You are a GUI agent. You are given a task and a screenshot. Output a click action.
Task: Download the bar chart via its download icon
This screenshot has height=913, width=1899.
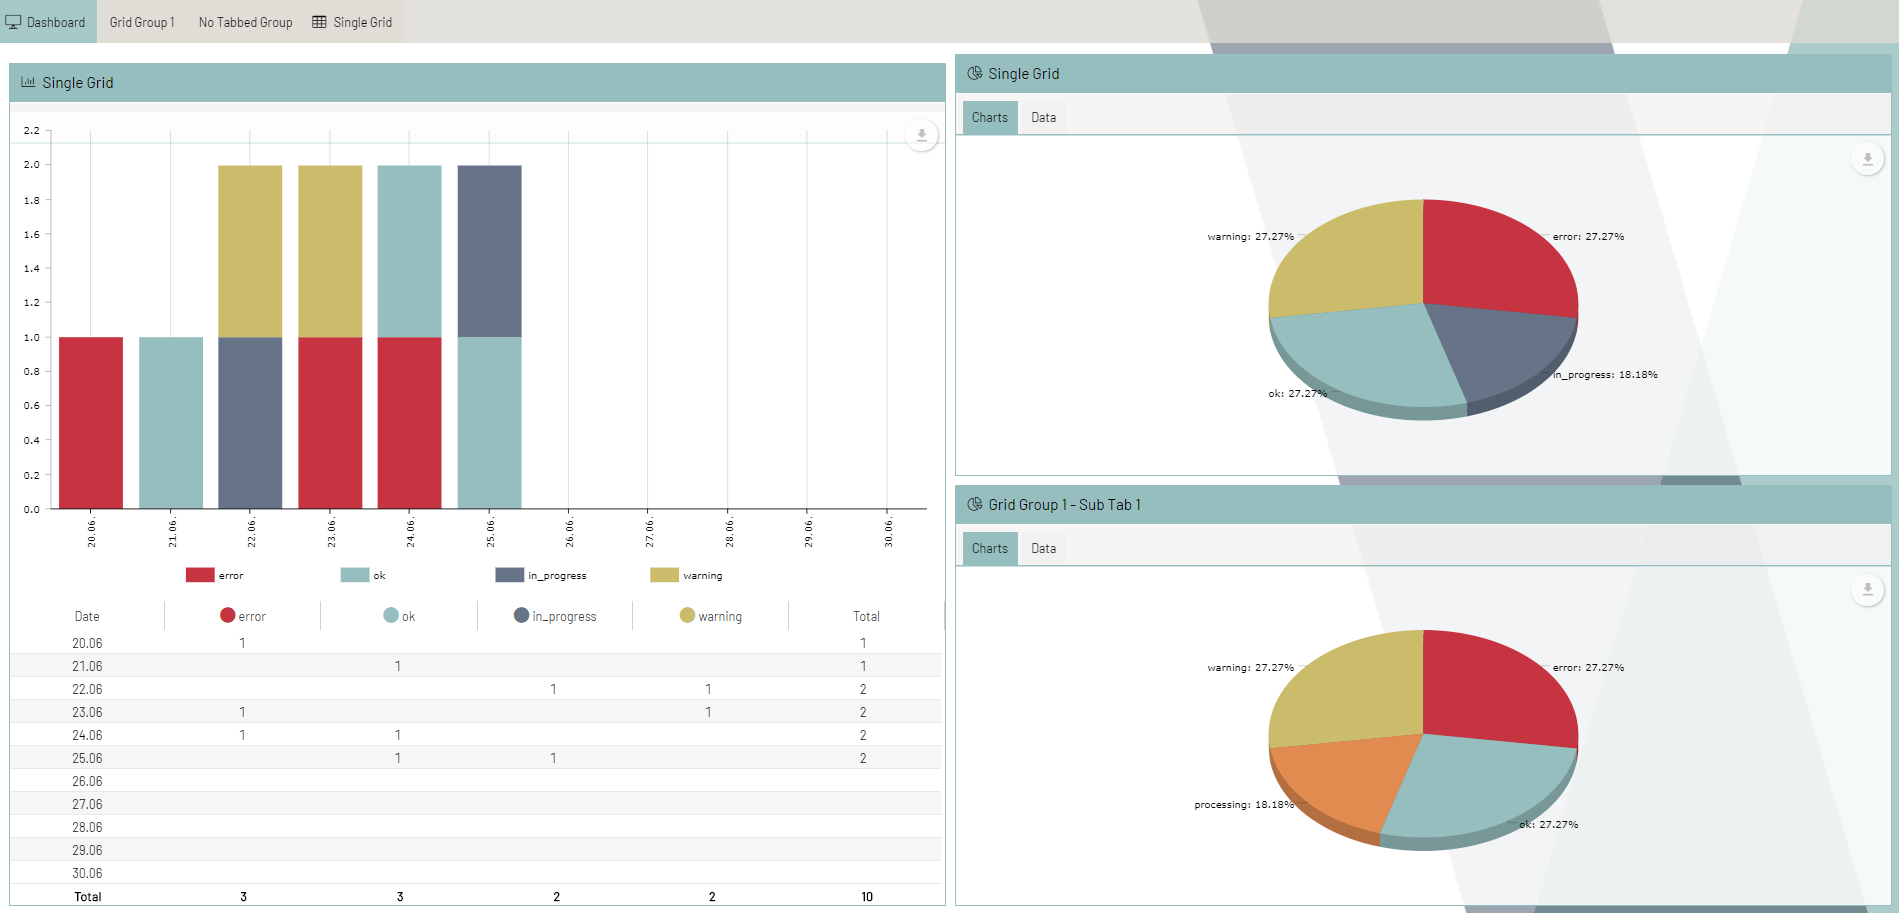920,135
